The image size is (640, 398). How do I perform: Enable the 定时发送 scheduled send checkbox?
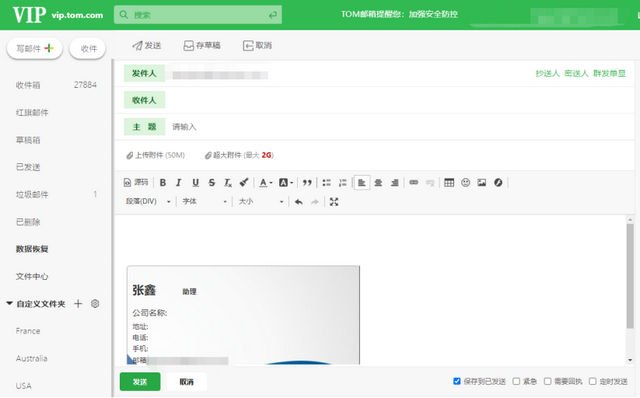pos(593,381)
